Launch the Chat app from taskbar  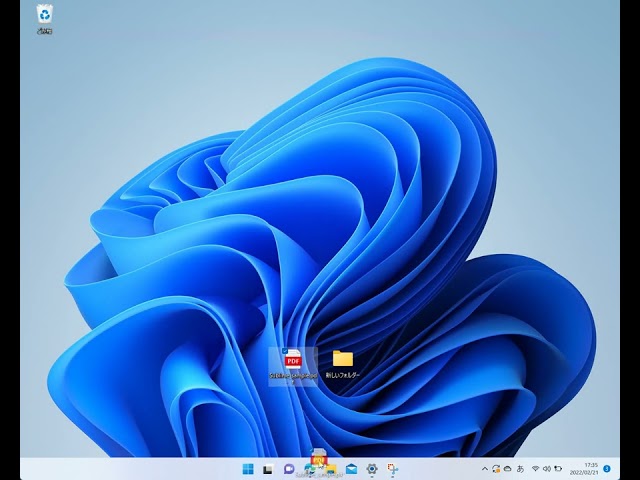pos(289,469)
